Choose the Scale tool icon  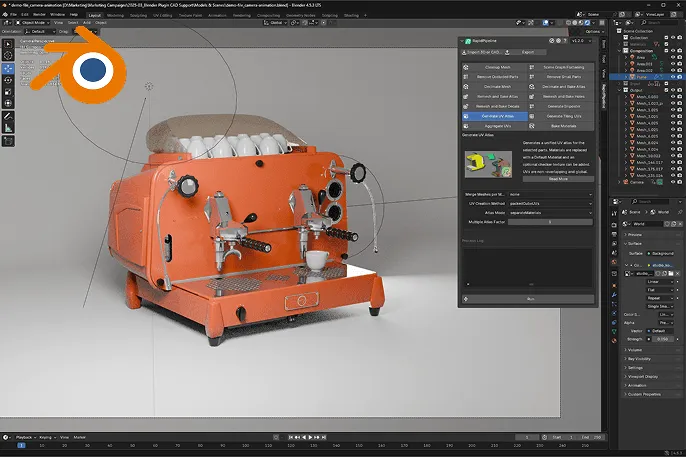tap(8, 92)
